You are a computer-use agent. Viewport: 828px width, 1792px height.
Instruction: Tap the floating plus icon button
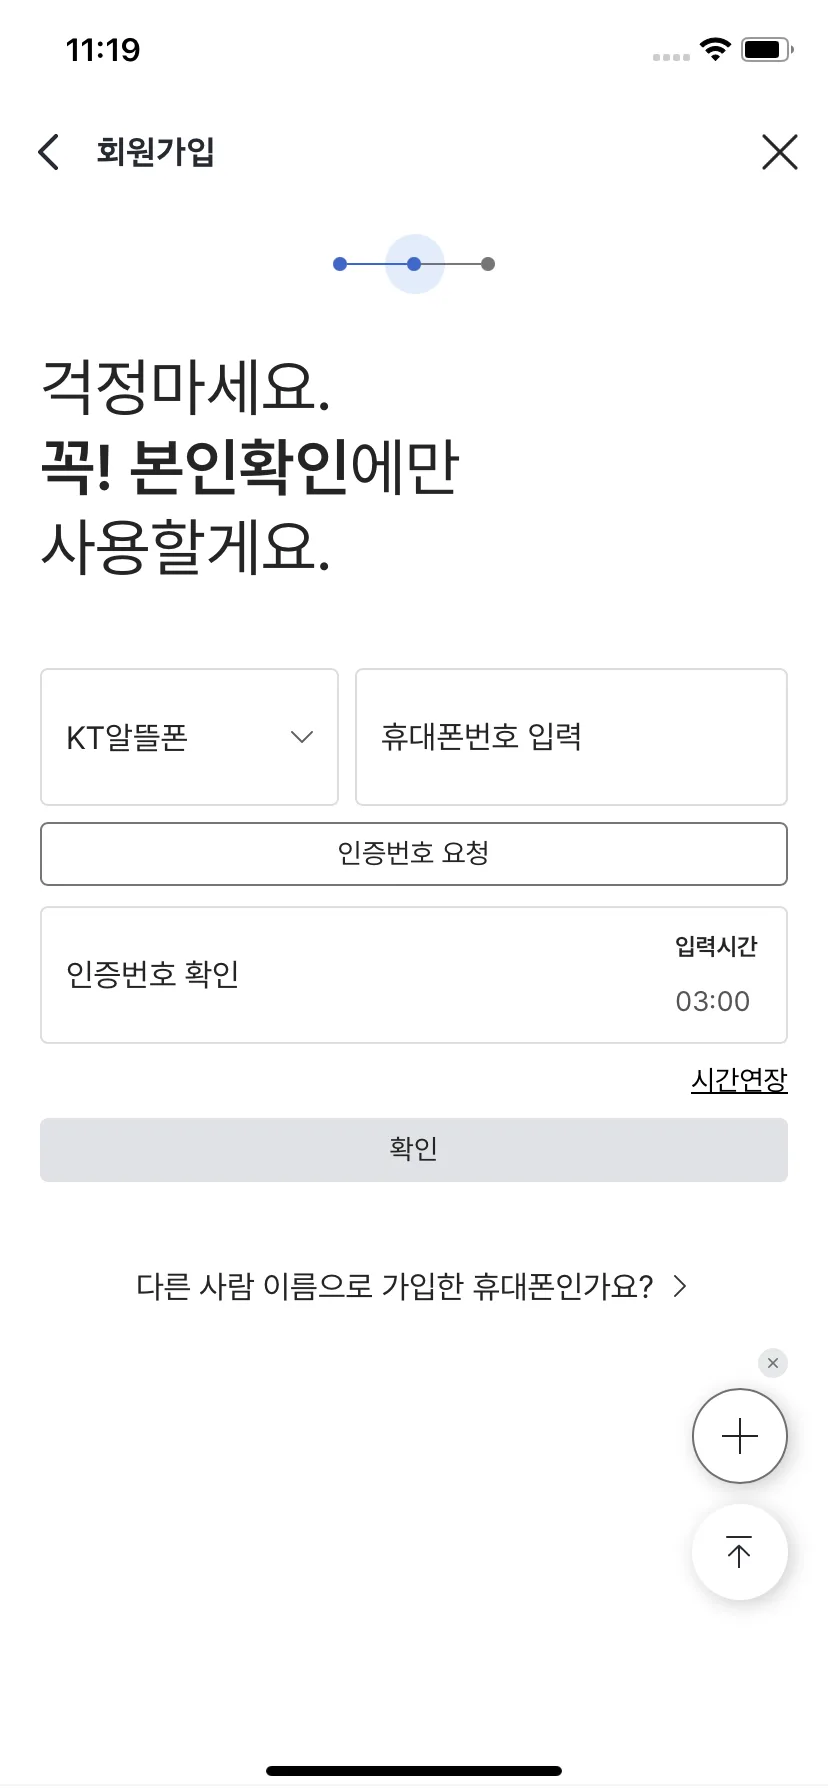click(x=740, y=1436)
